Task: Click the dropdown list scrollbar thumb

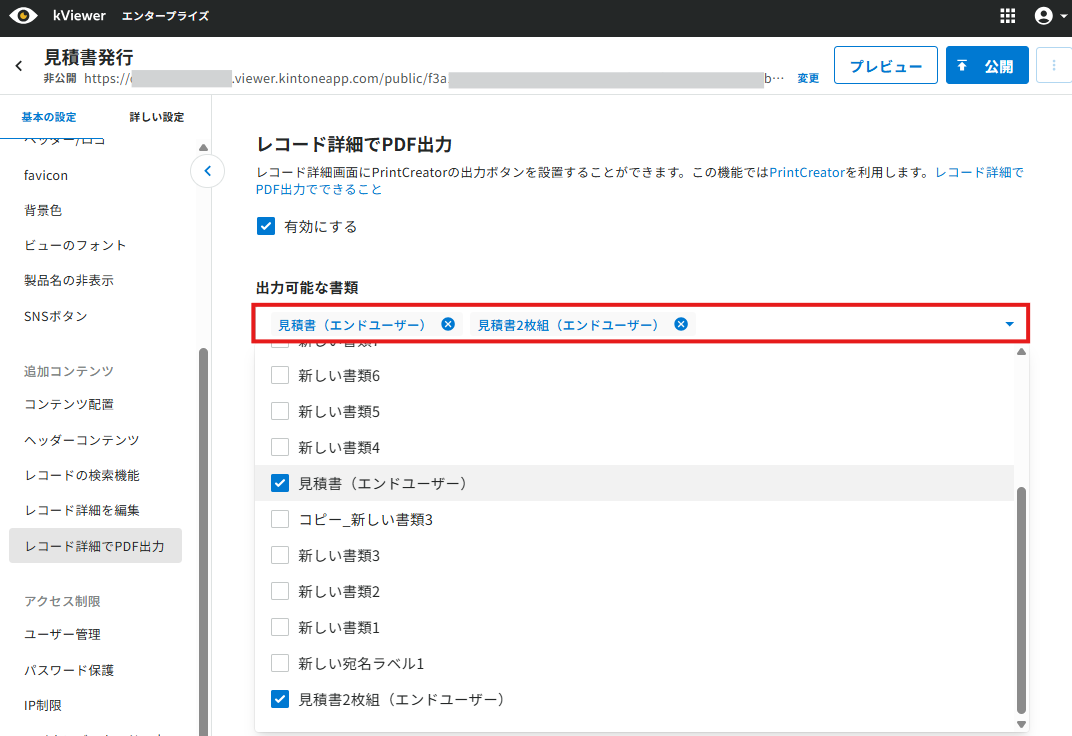Action: [1021, 600]
